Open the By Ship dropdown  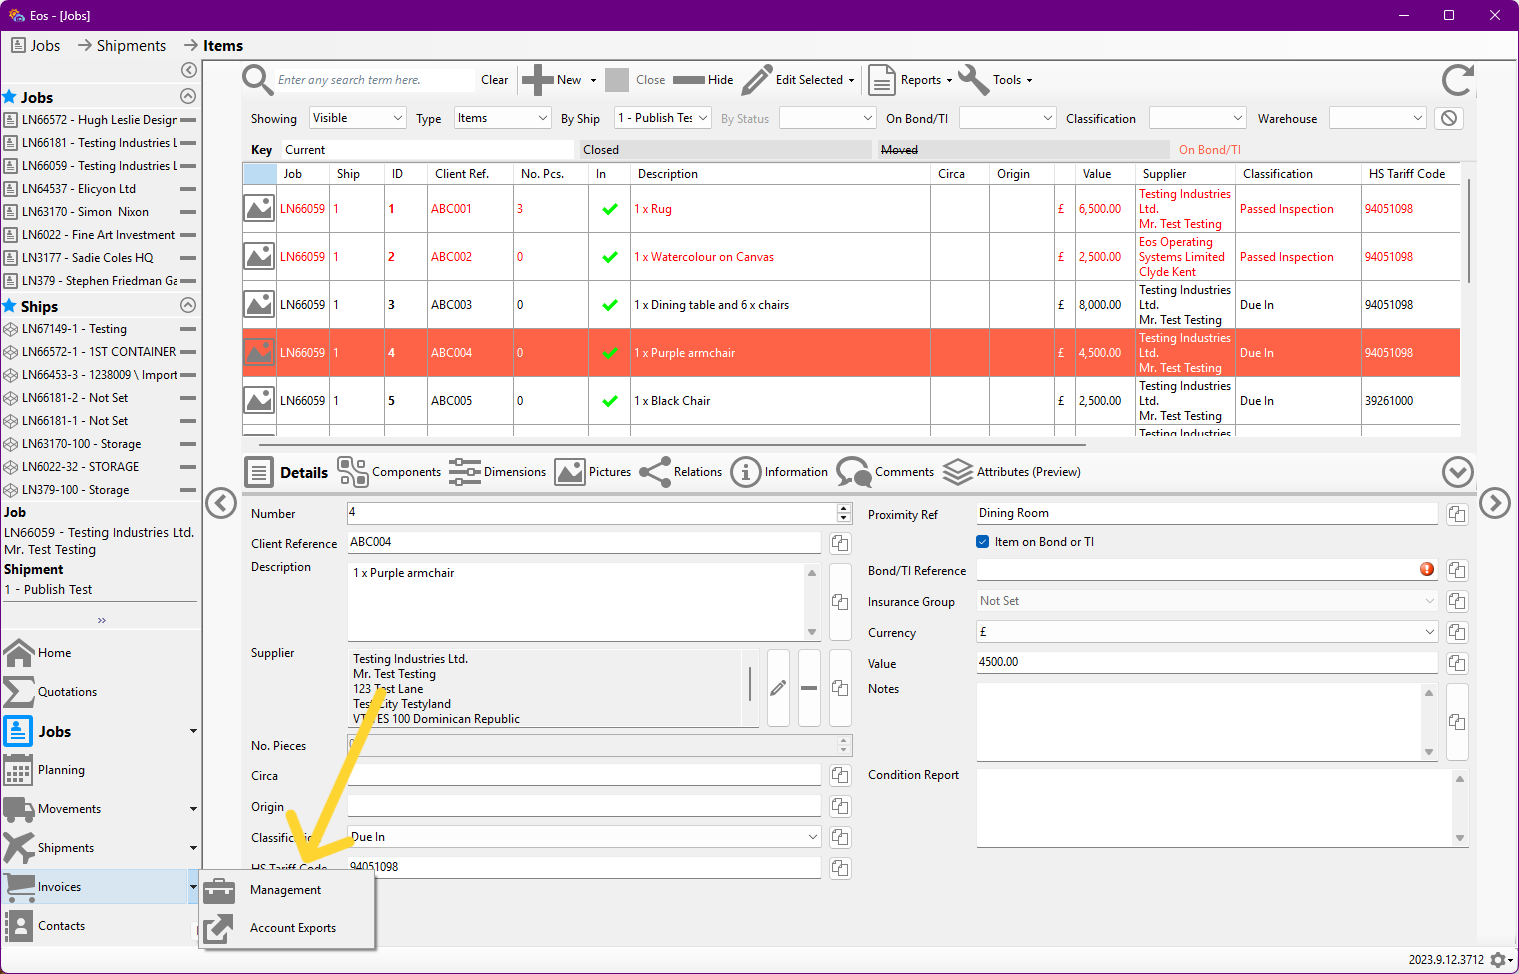[662, 118]
